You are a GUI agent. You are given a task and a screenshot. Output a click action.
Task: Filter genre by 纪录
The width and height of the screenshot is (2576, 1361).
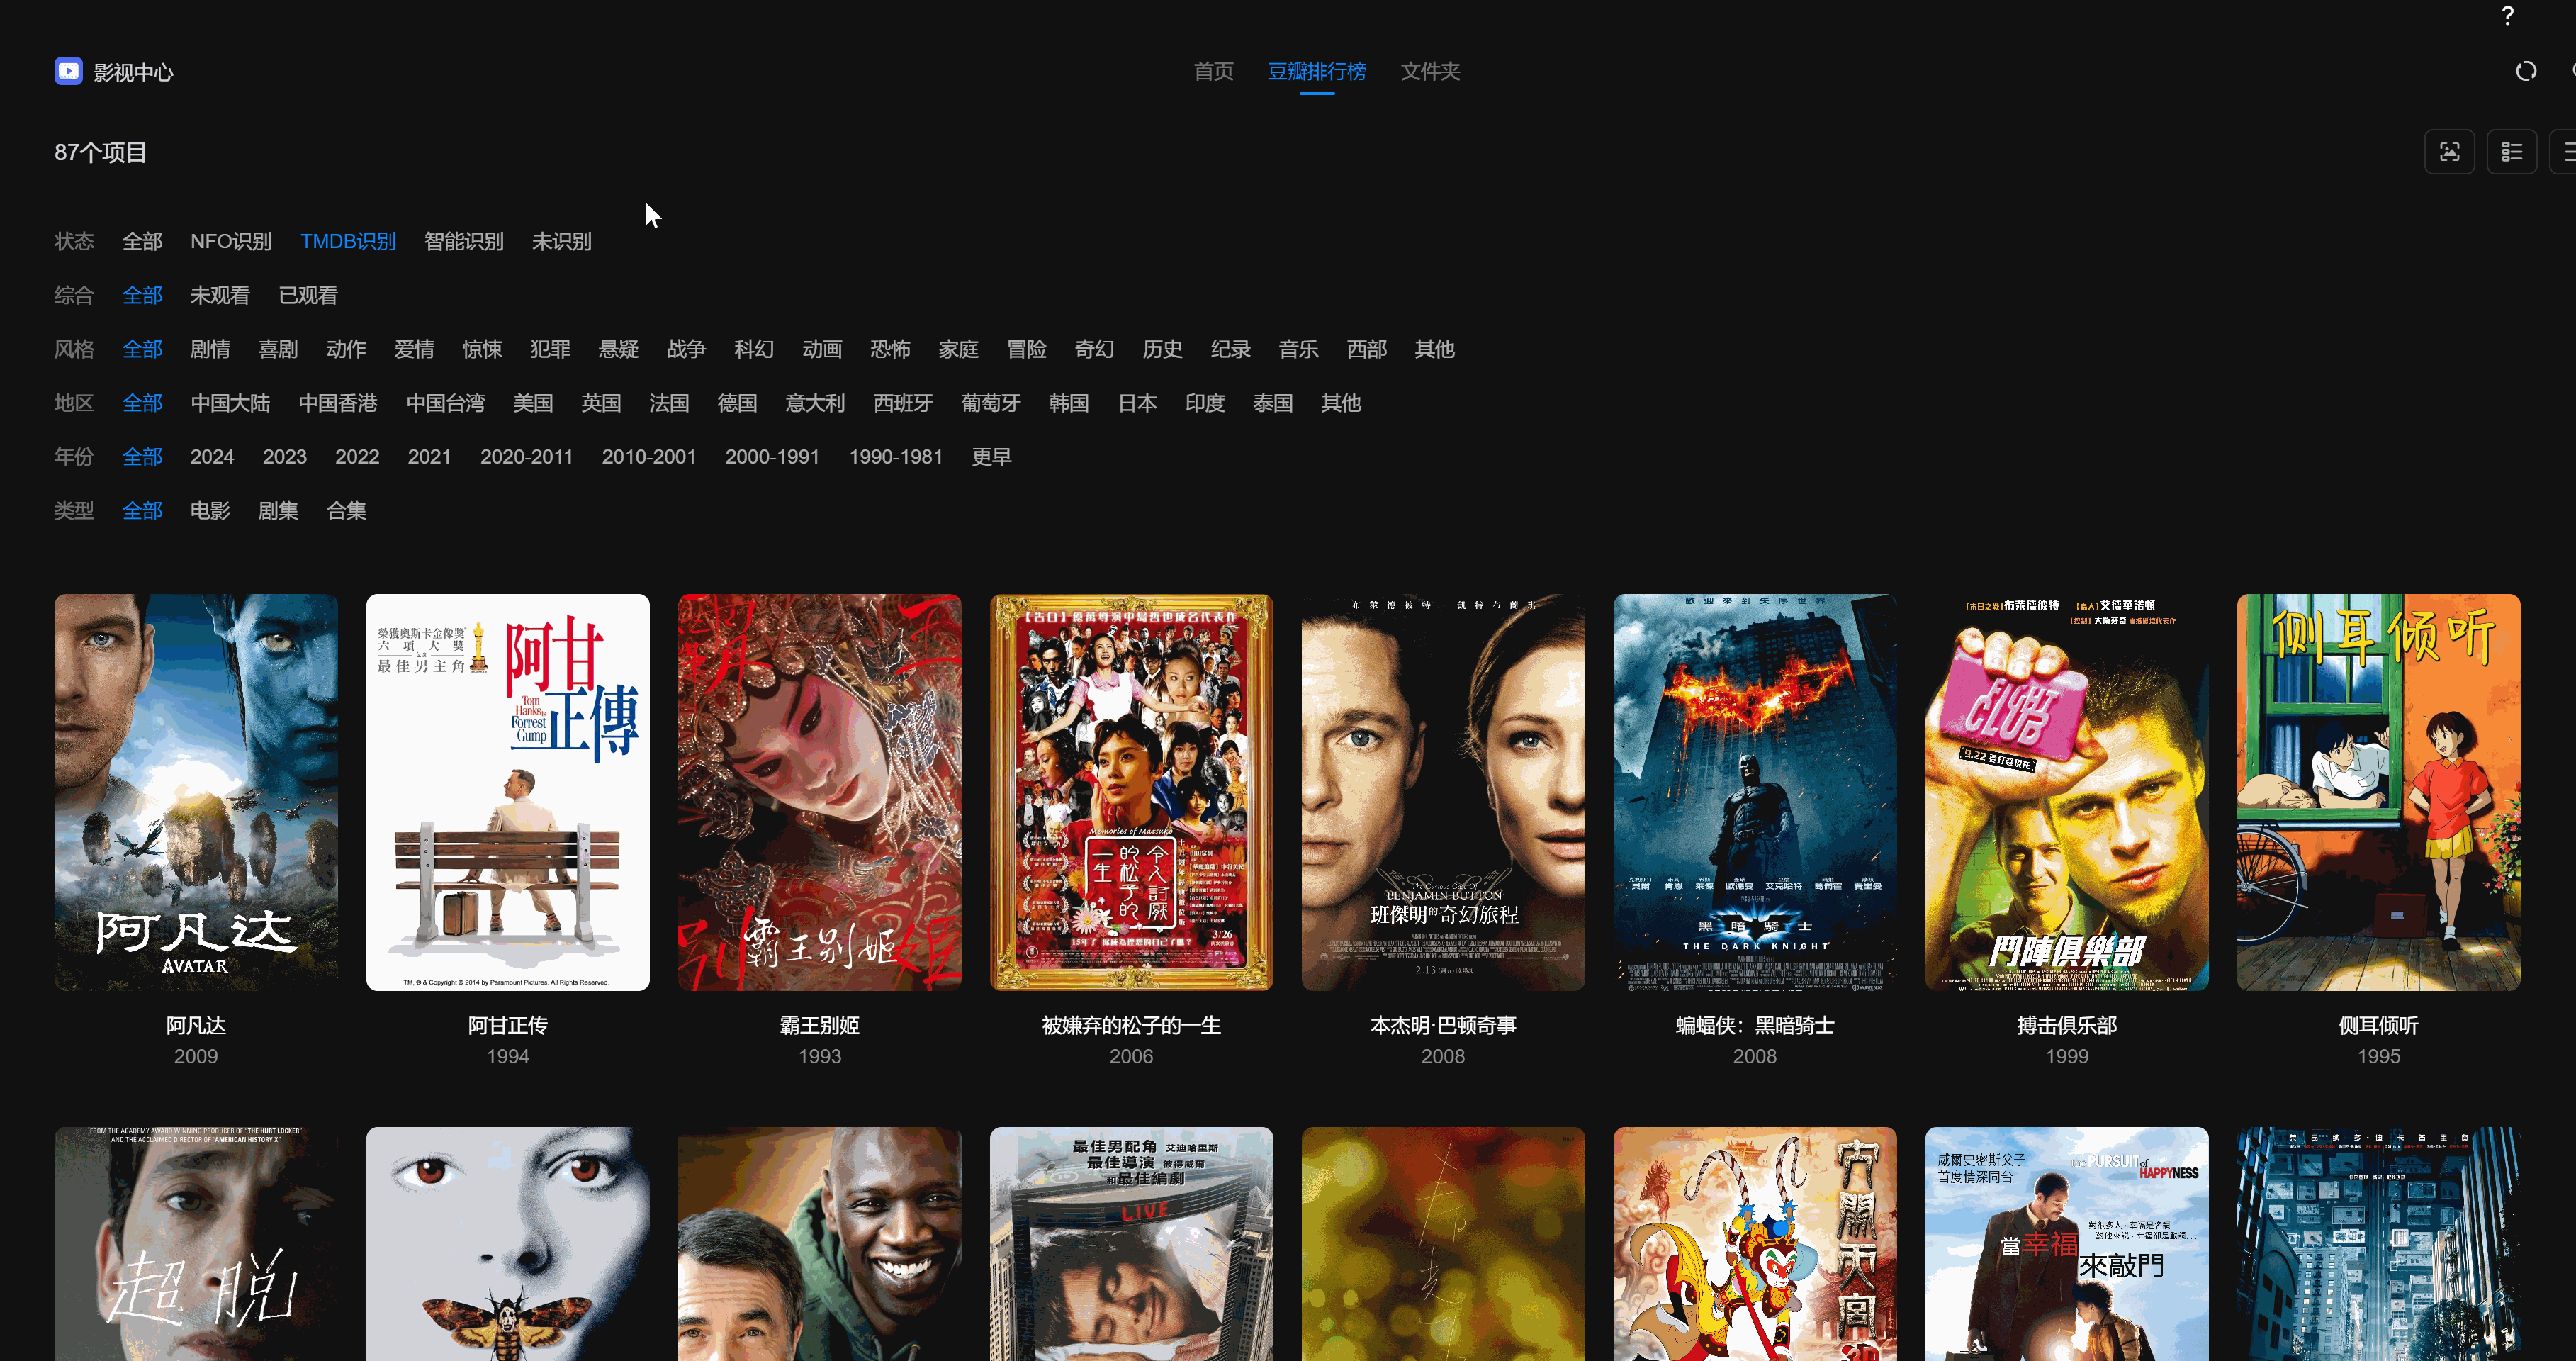click(1230, 349)
